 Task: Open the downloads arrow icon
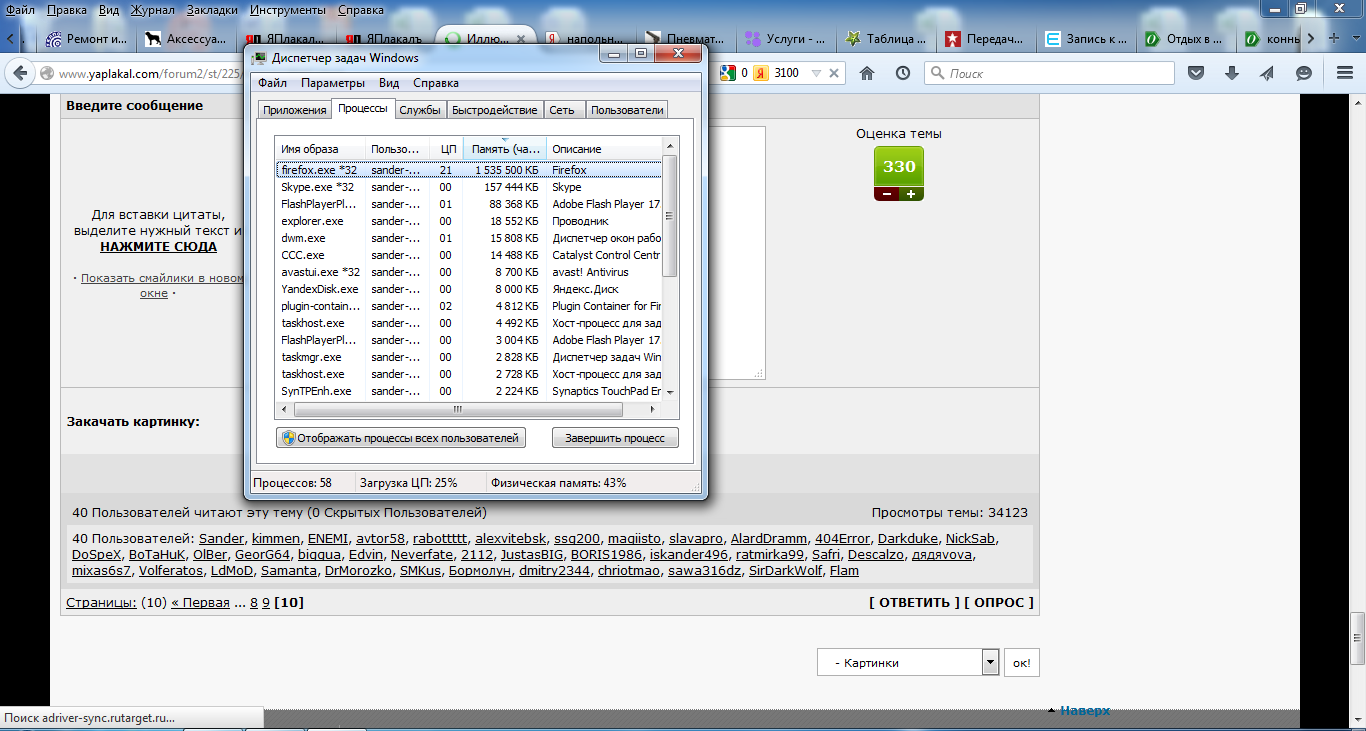[x=1231, y=73]
